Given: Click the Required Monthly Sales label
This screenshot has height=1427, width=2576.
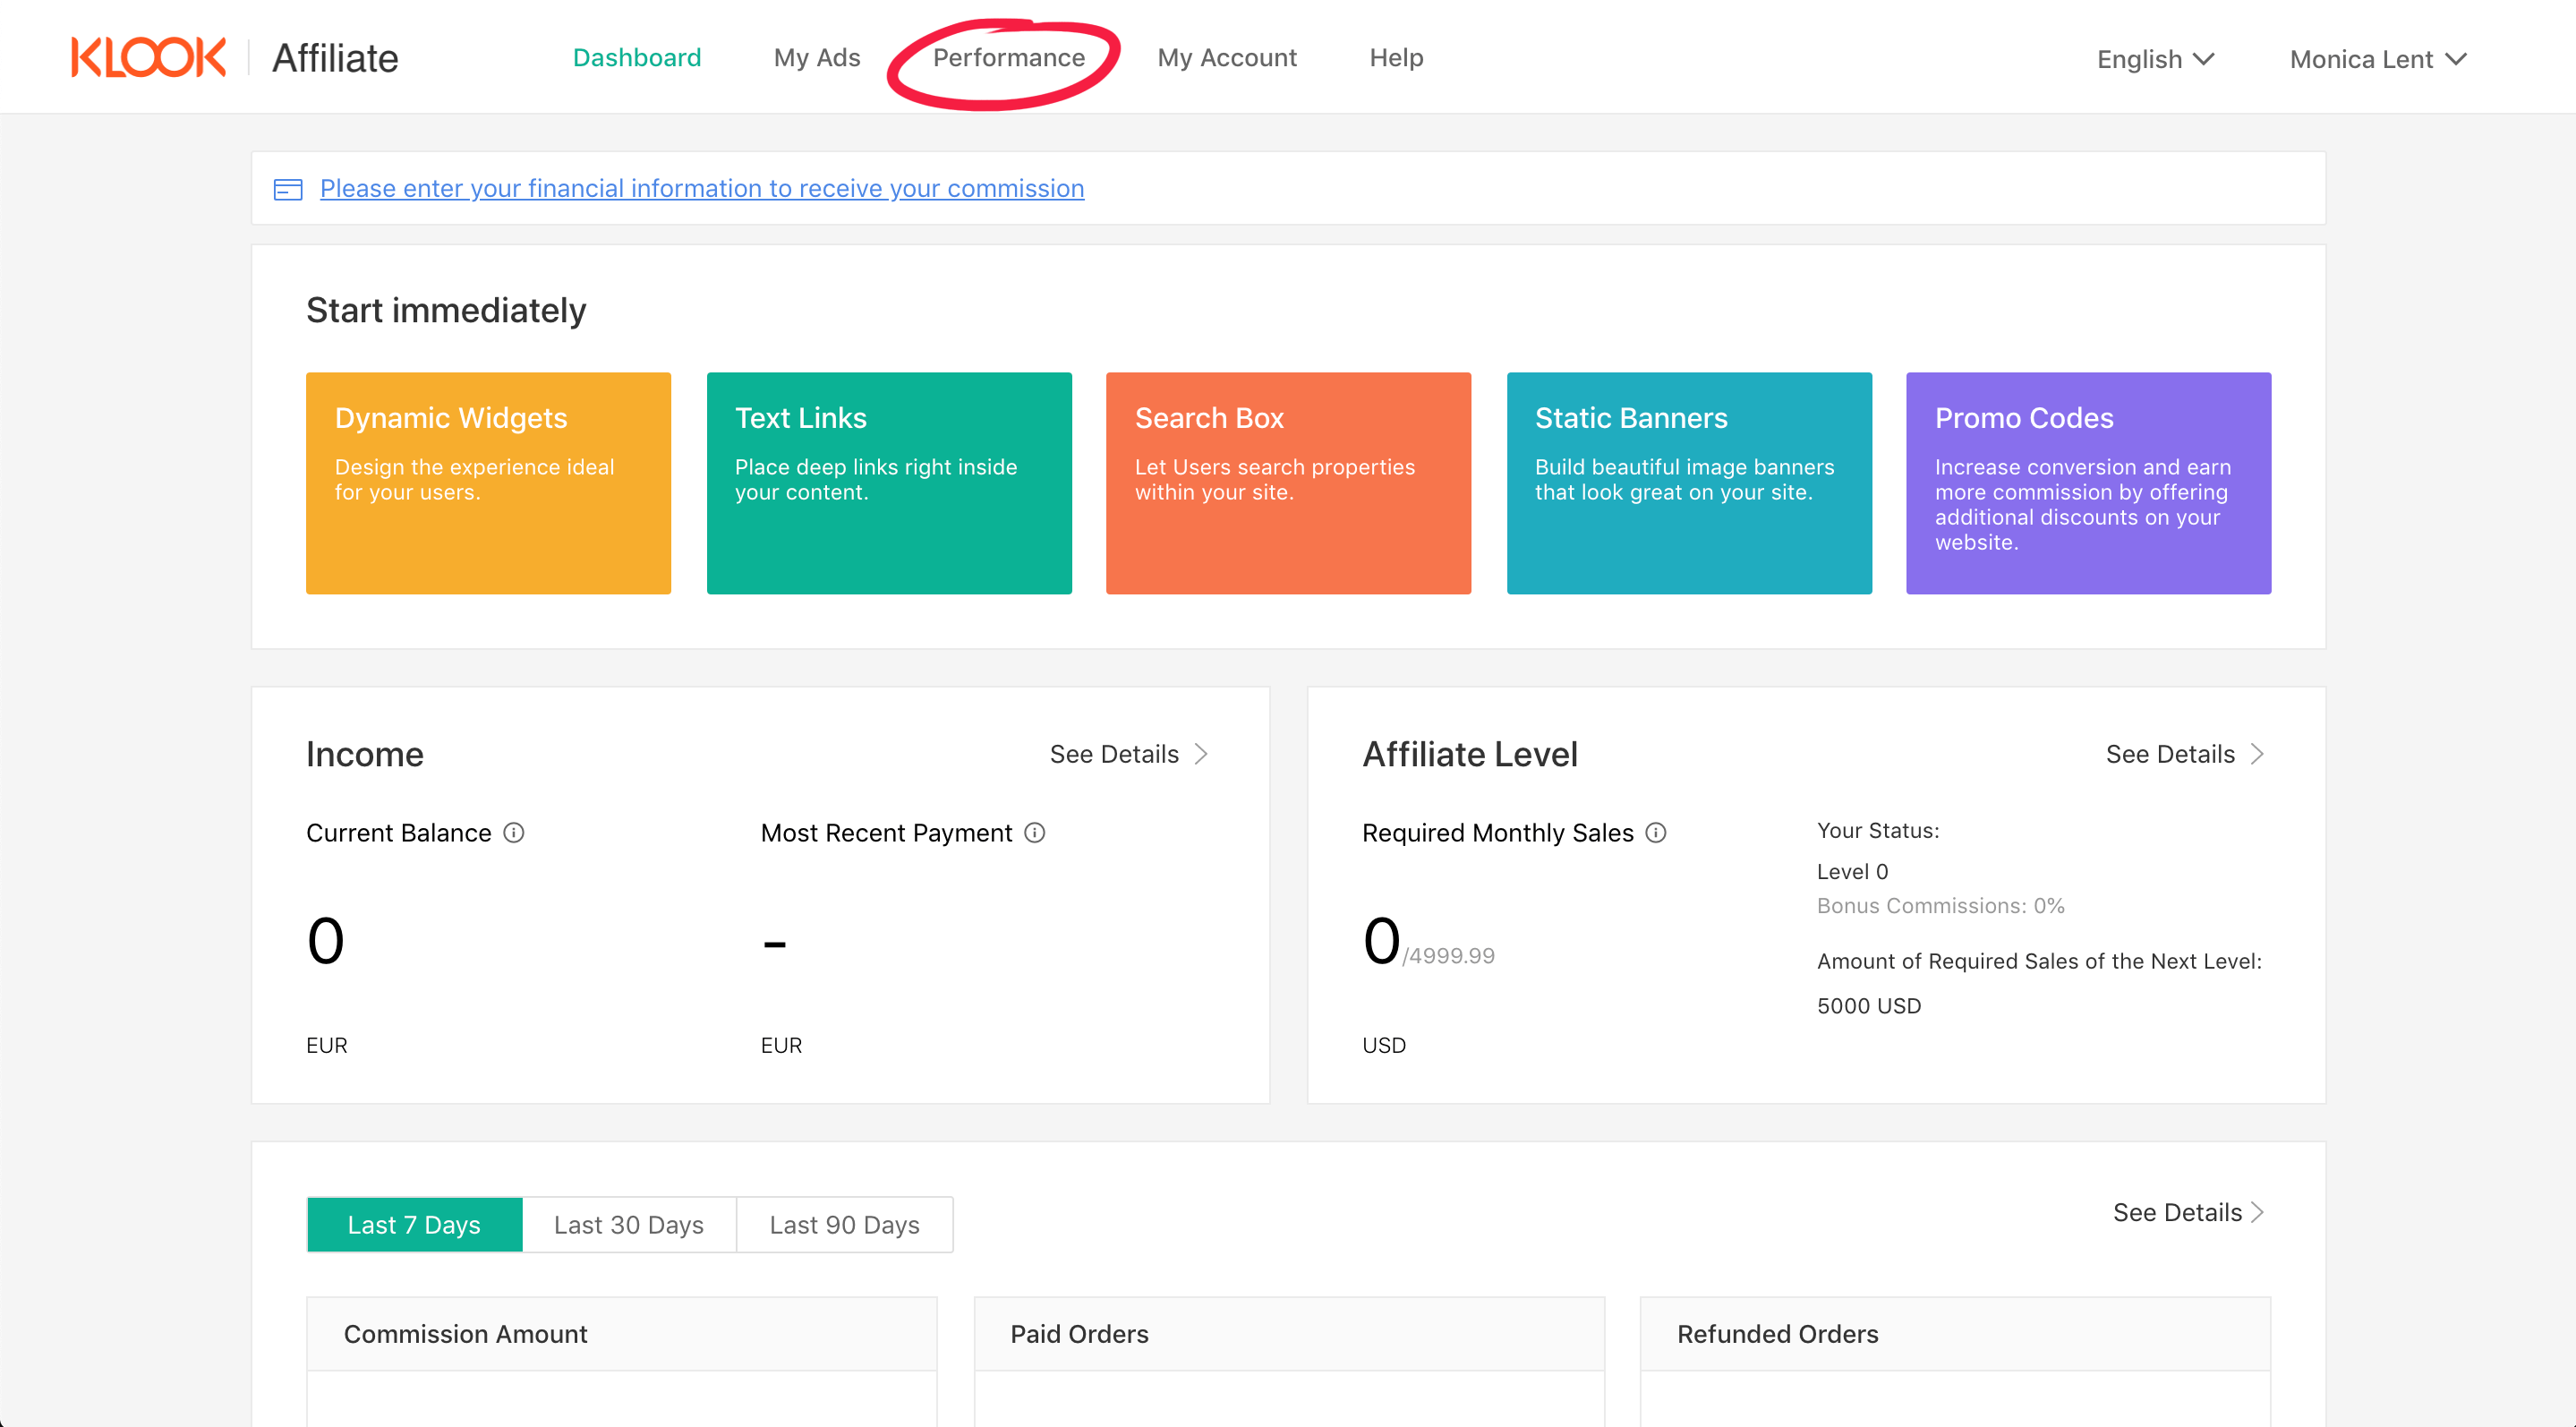Looking at the screenshot, I should tap(1498, 833).
